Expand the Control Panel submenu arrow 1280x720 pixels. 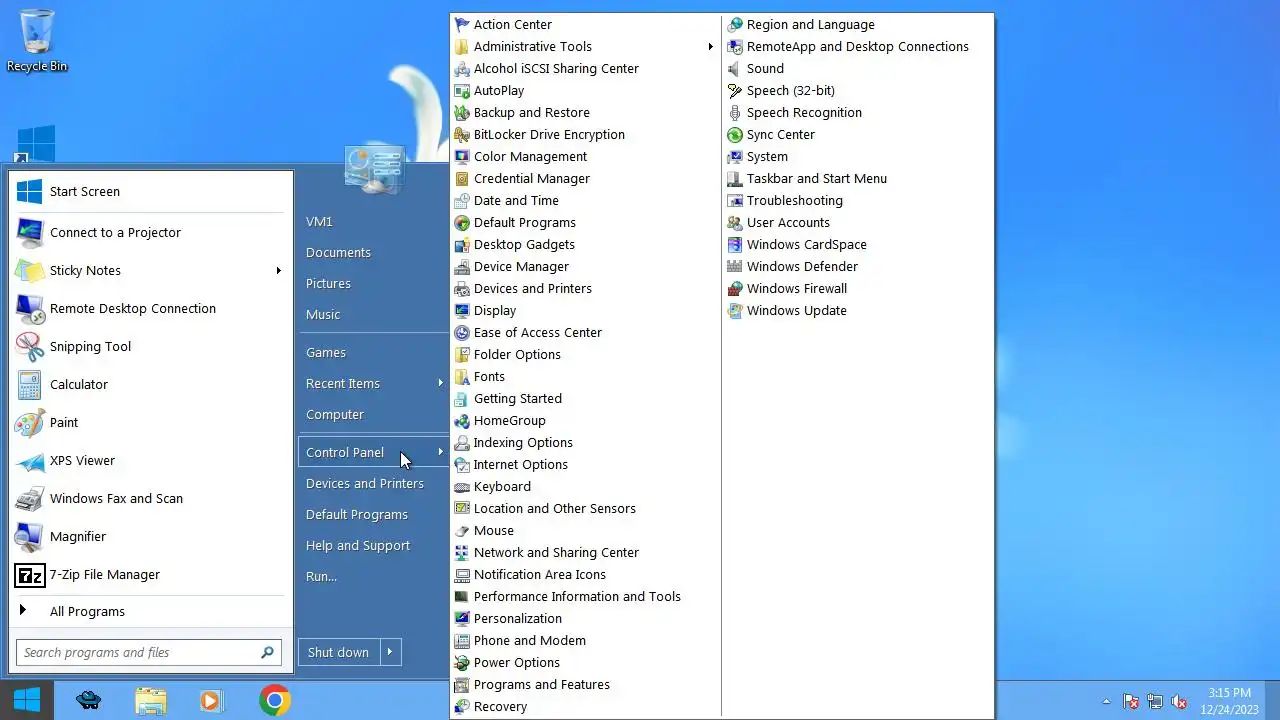pyautogui.click(x=440, y=452)
